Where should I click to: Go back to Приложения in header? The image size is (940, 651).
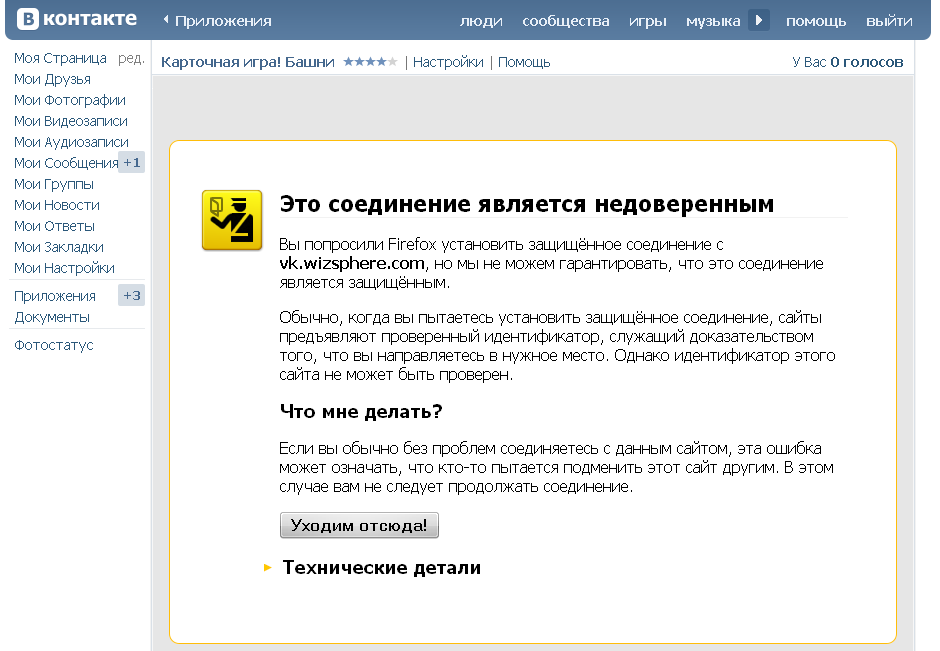217,21
